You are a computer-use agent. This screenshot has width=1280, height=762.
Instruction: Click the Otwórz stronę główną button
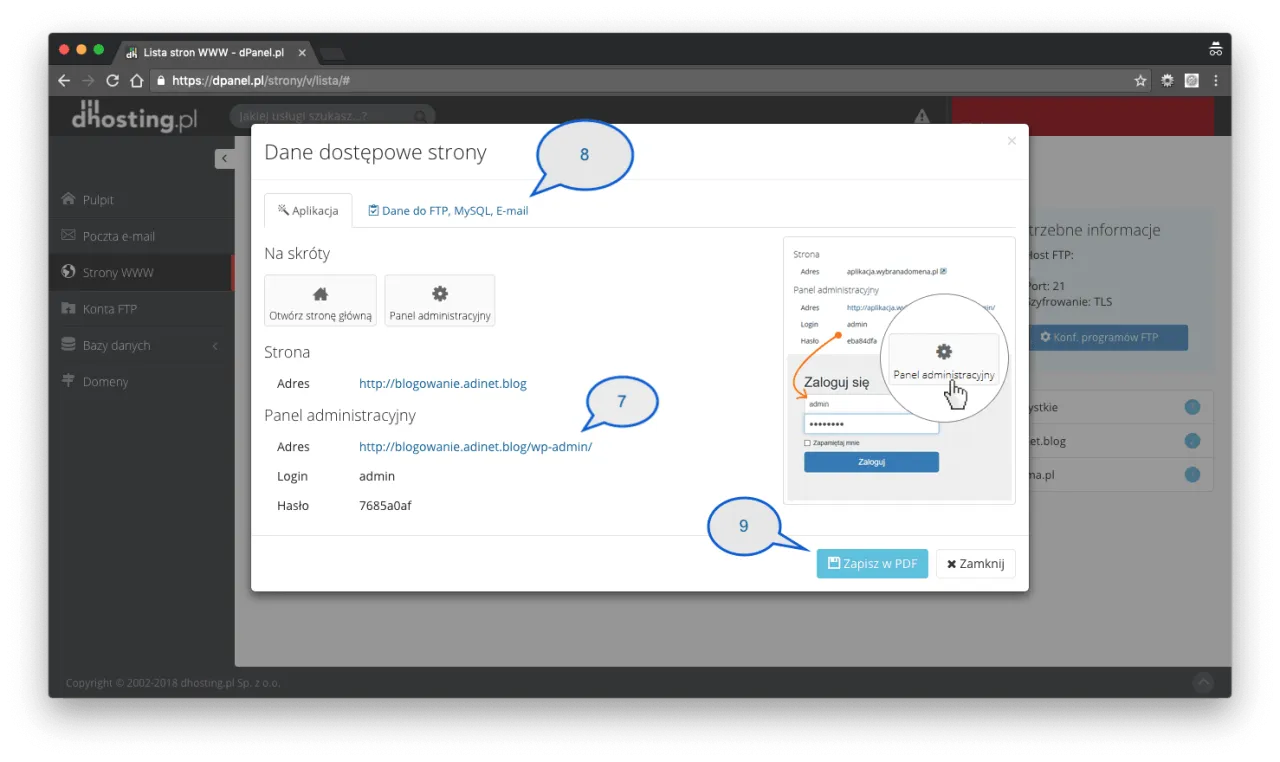tap(320, 301)
